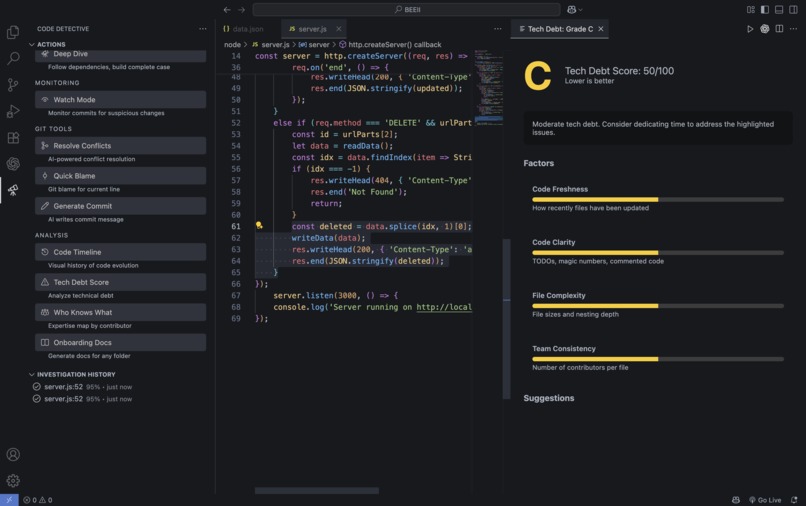Image resolution: width=806 pixels, height=506 pixels.
Task: Open second server.js:52 history entry
Action: [x=82, y=399]
